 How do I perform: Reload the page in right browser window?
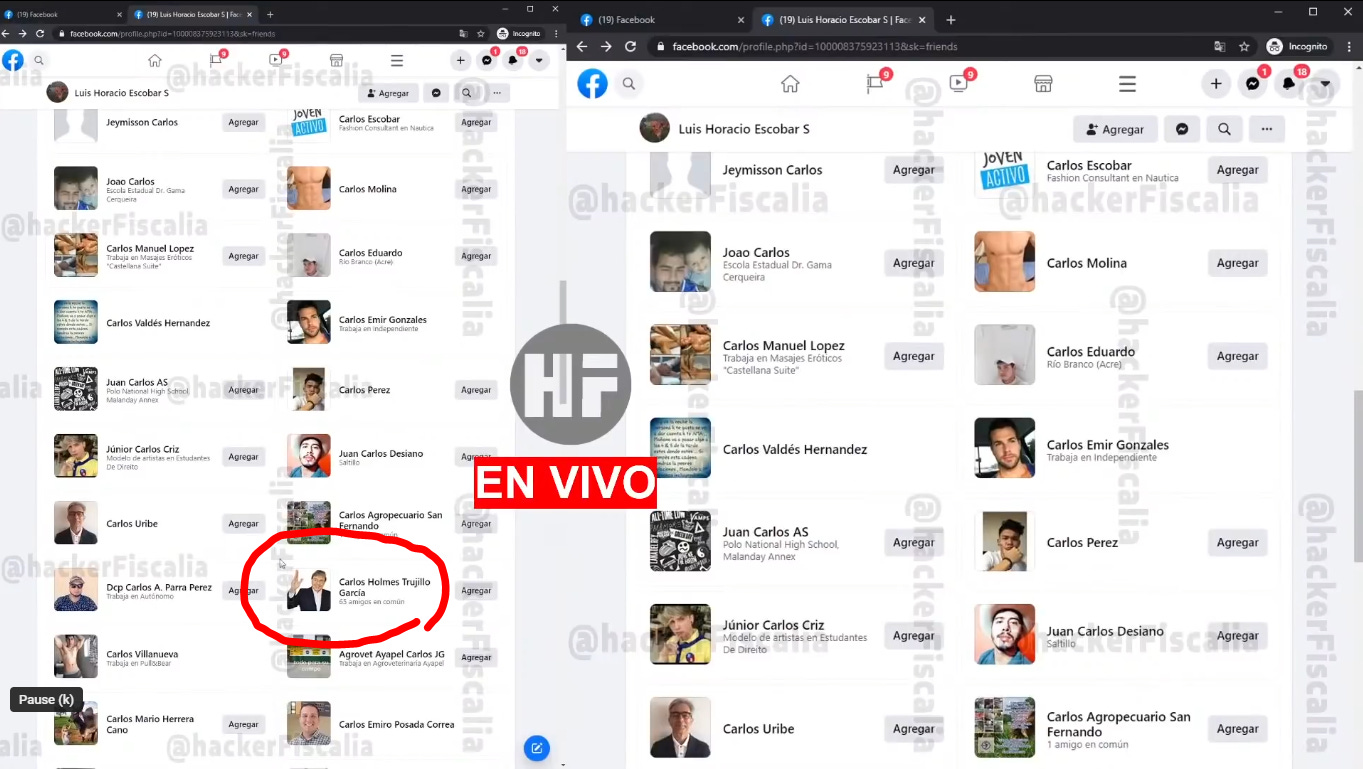pos(630,46)
